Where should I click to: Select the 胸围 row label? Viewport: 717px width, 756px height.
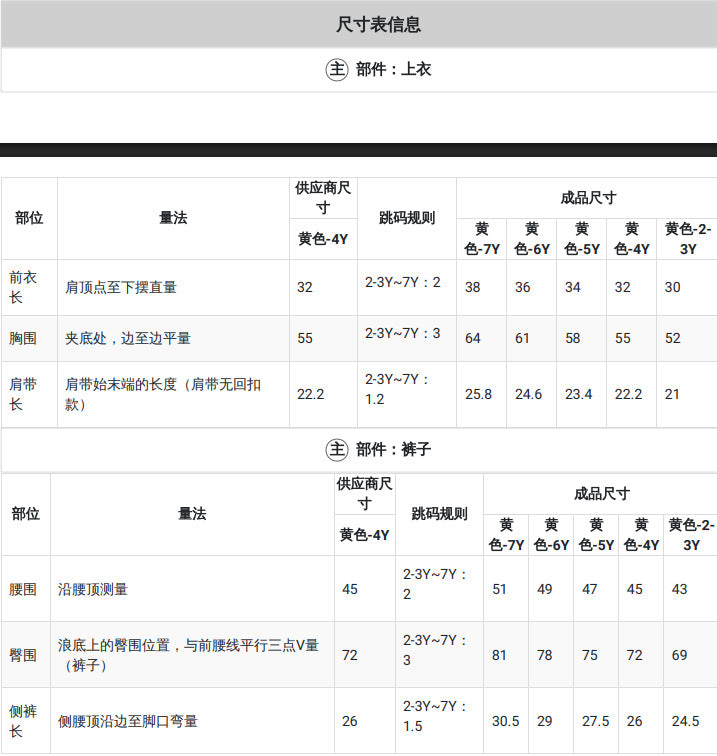click(x=23, y=338)
